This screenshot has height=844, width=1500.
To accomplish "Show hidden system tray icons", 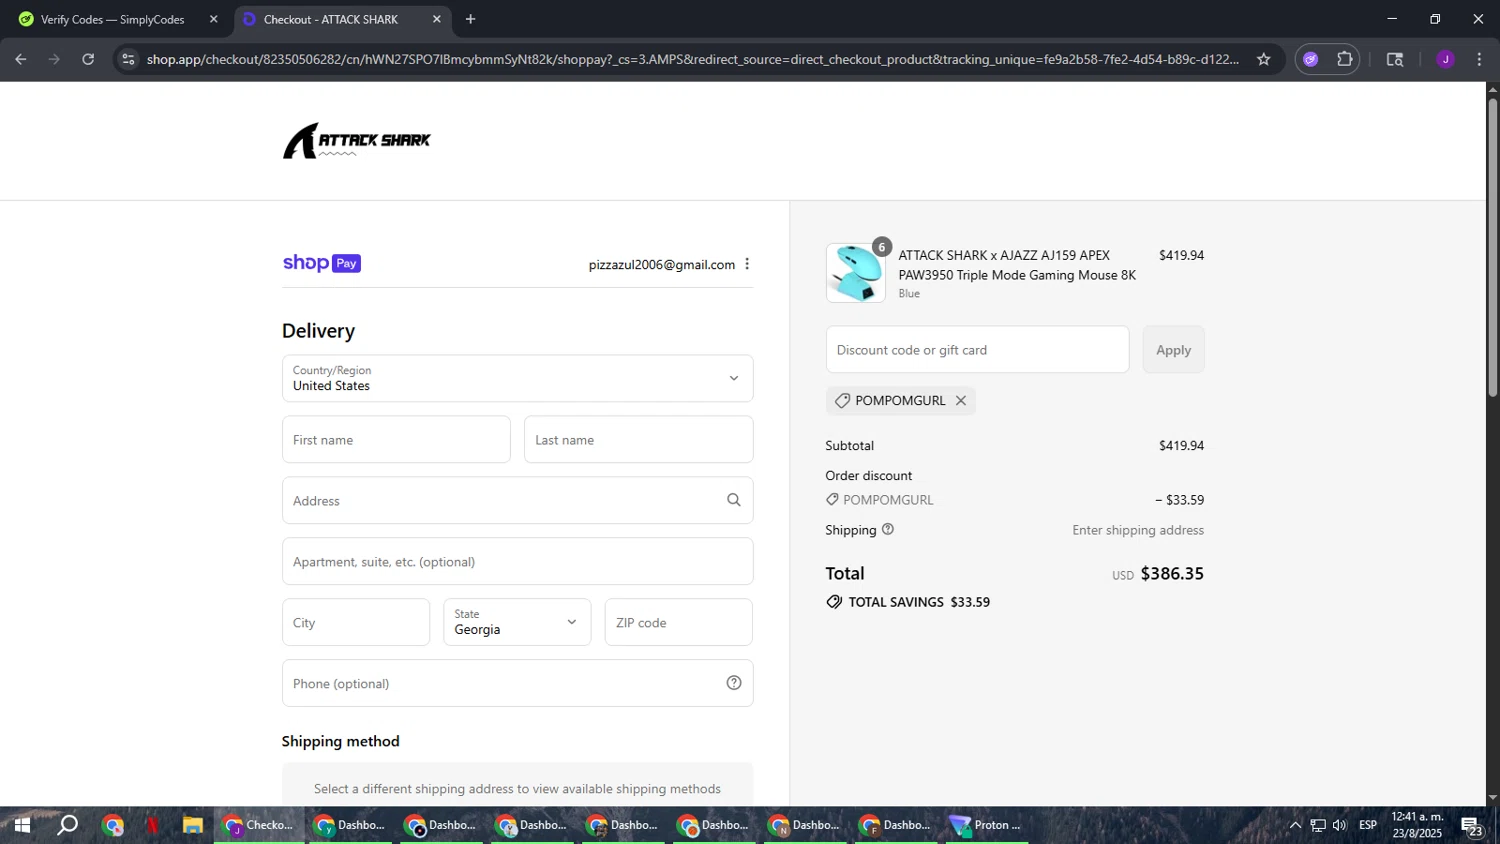I will (x=1295, y=825).
